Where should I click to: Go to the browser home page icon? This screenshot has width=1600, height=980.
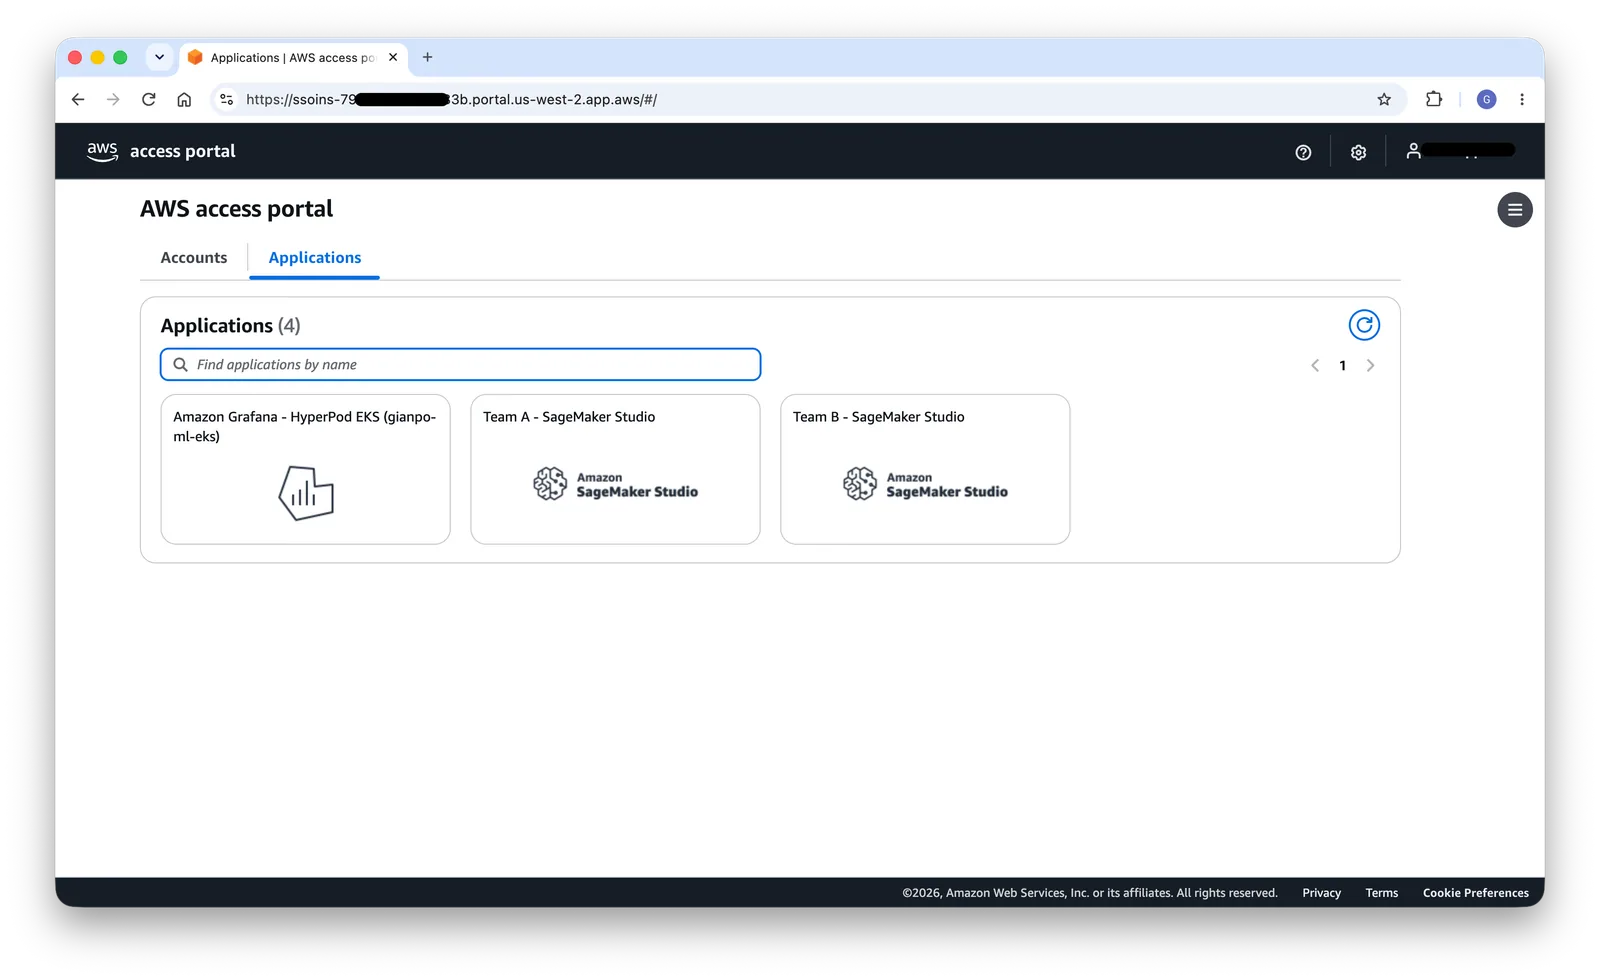[184, 99]
